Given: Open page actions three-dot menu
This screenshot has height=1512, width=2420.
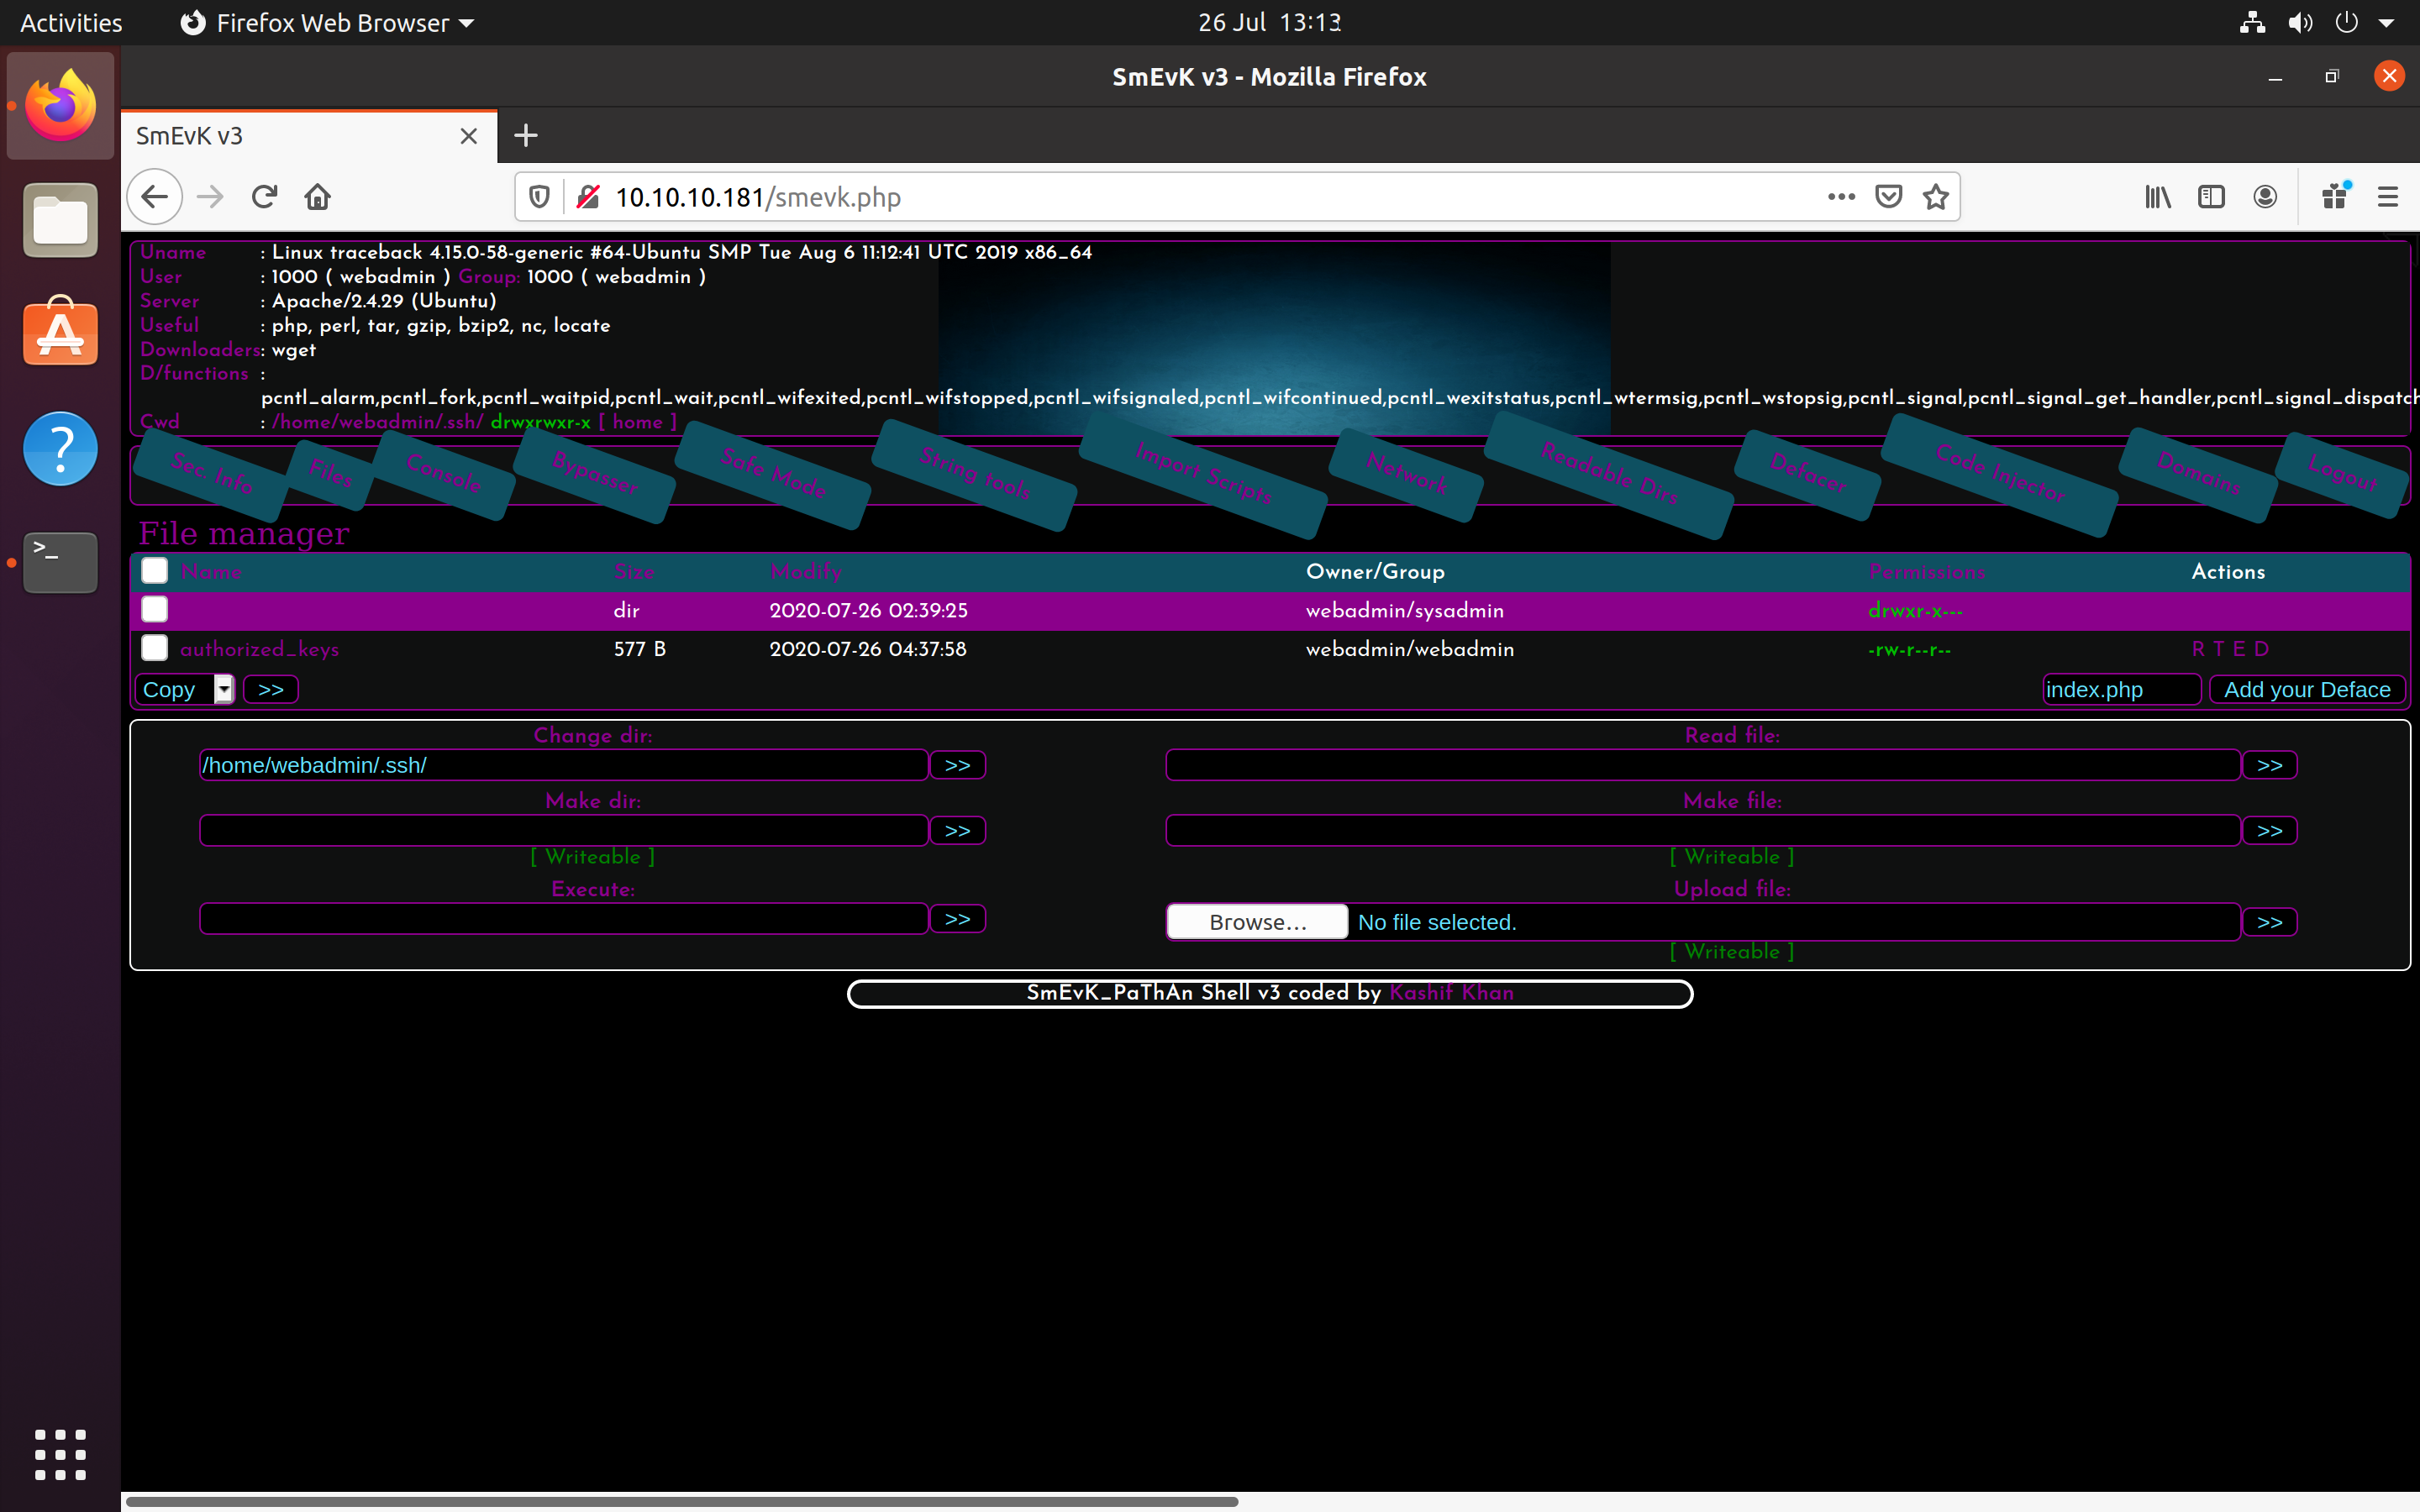Looking at the screenshot, I should 1841,197.
